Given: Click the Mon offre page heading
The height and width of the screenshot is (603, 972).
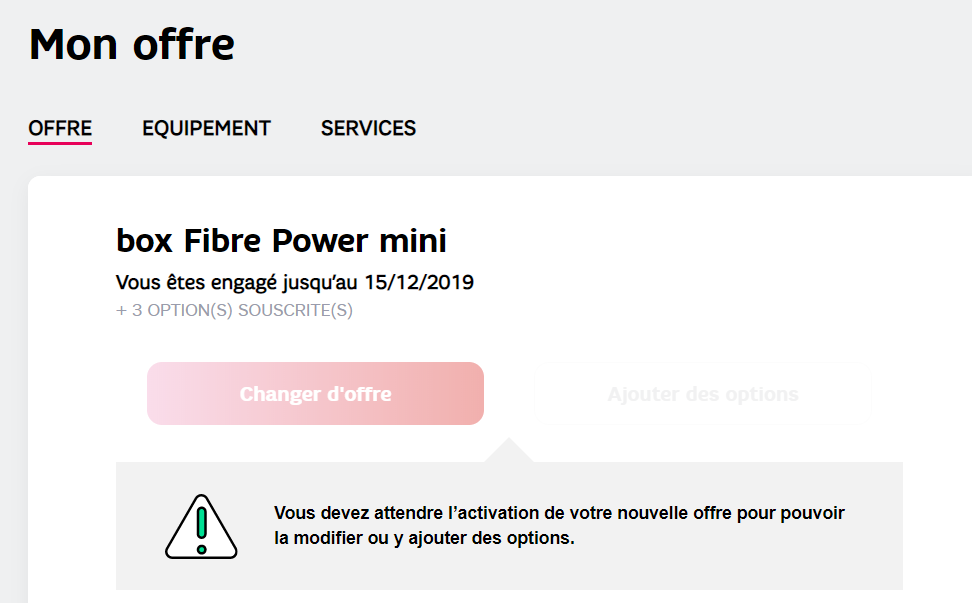Looking at the screenshot, I should pyautogui.click(x=131, y=43).
